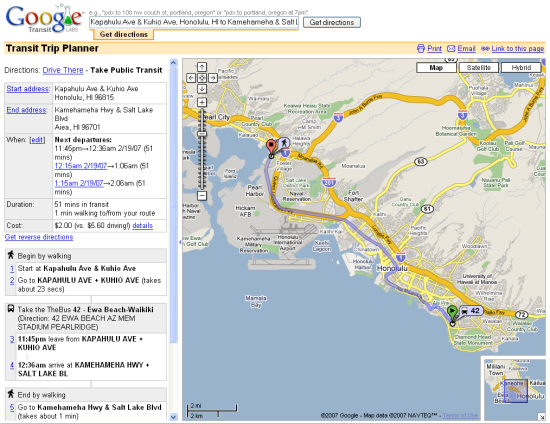Click the bus 42 label bubble on map

click(471, 311)
